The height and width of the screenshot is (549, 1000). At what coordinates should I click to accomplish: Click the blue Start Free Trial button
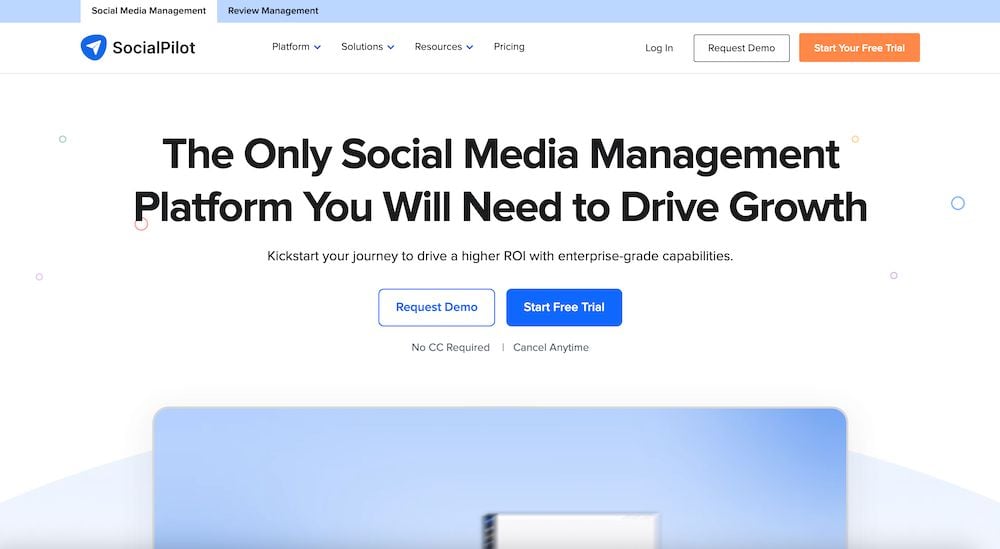click(564, 307)
